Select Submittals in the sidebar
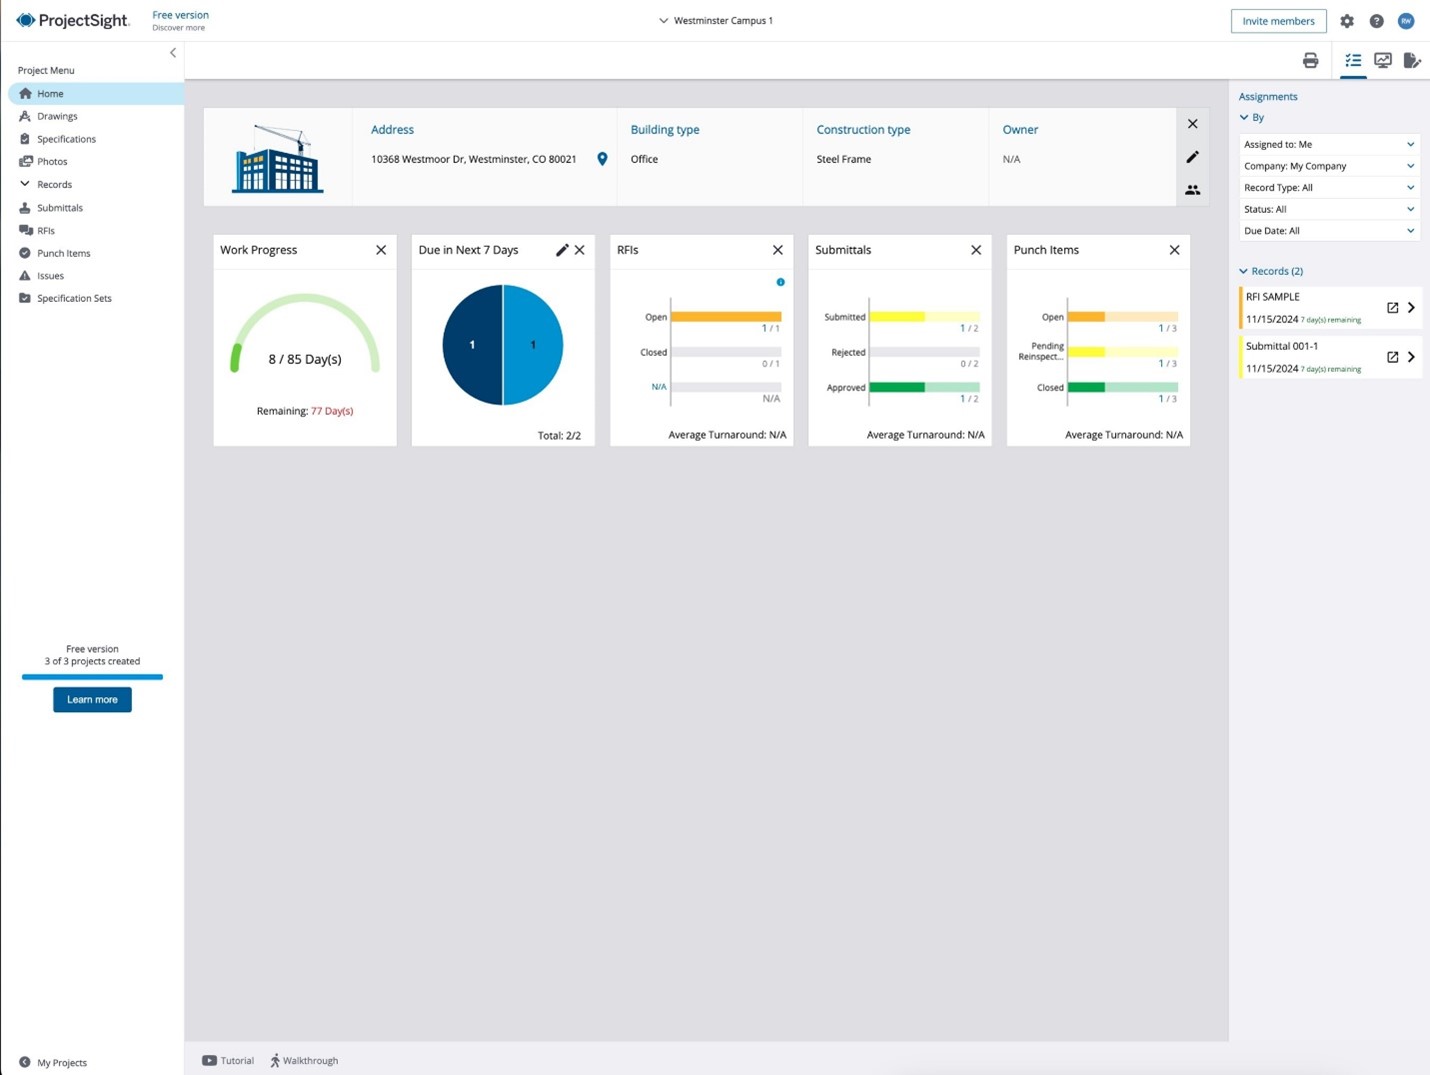The width and height of the screenshot is (1430, 1075). [59, 207]
